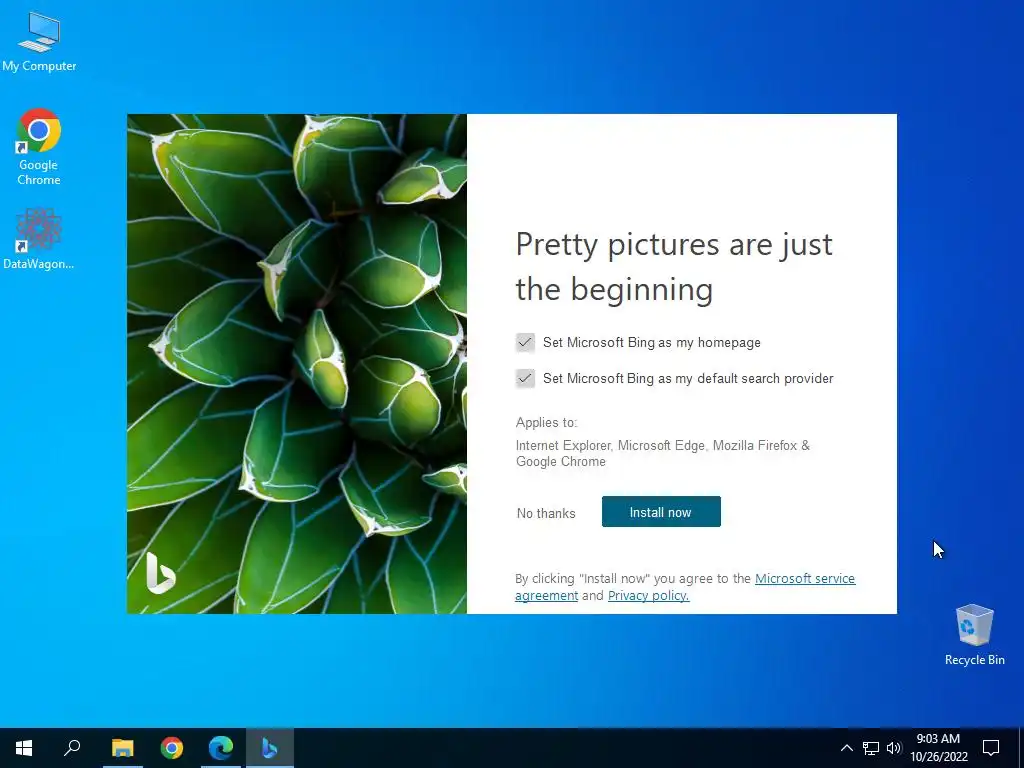Open File Explorer from the taskbar
The height and width of the screenshot is (768, 1024).
point(122,748)
